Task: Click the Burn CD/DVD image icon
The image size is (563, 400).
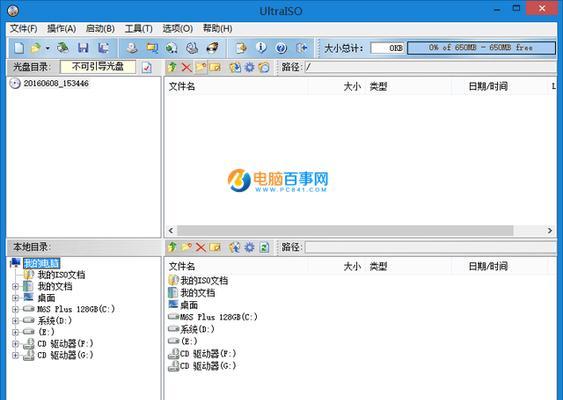Action: pos(212,48)
